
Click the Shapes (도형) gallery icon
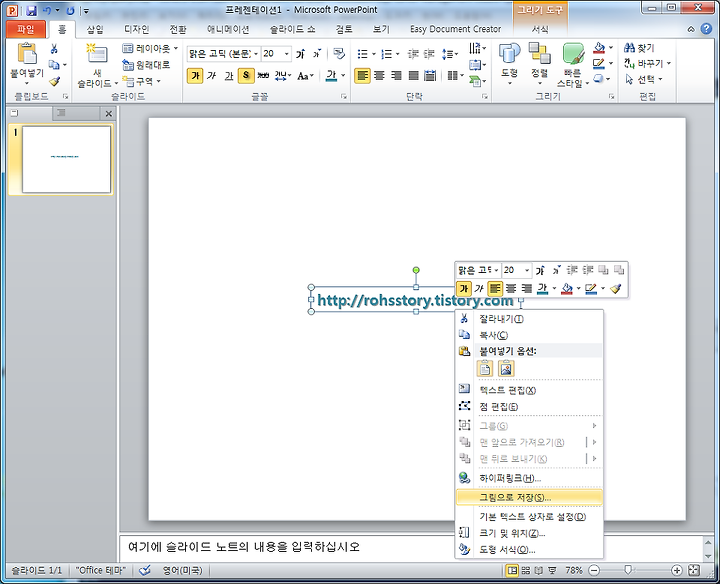tap(509, 53)
